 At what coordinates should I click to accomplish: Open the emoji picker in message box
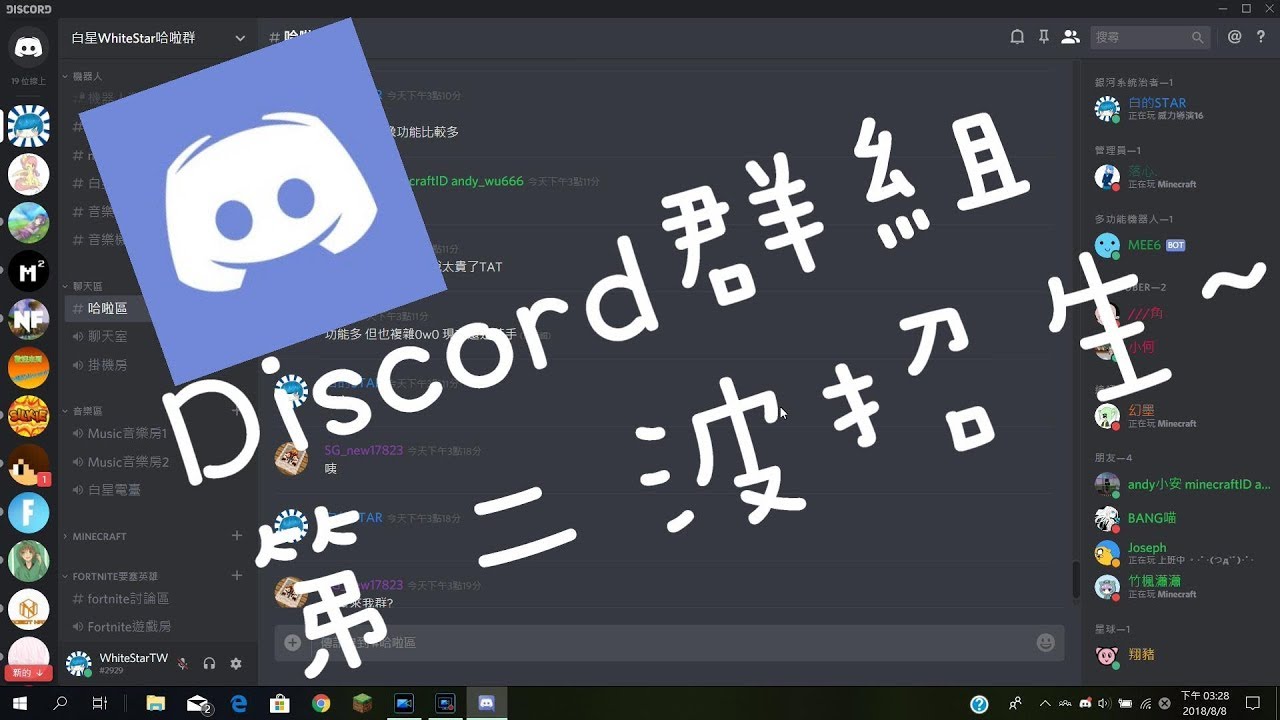click(x=1046, y=643)
